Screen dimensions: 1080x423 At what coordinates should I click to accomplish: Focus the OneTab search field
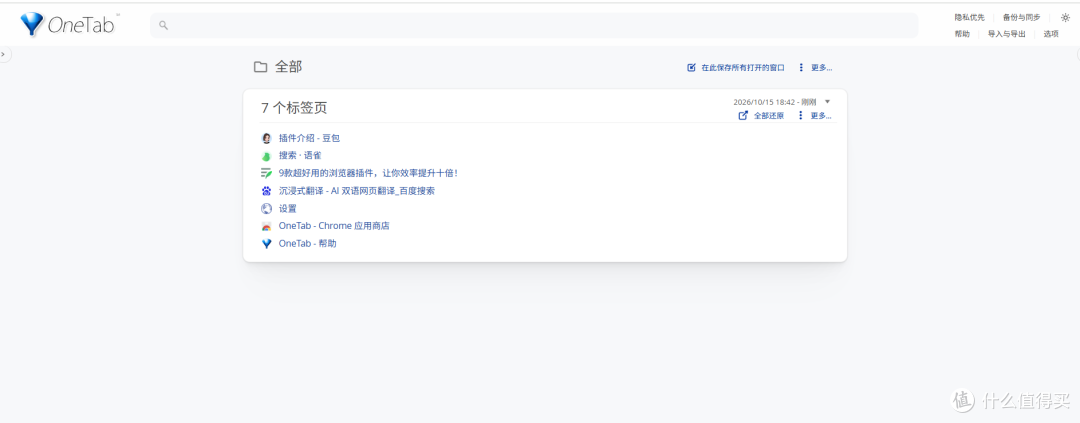534,25
